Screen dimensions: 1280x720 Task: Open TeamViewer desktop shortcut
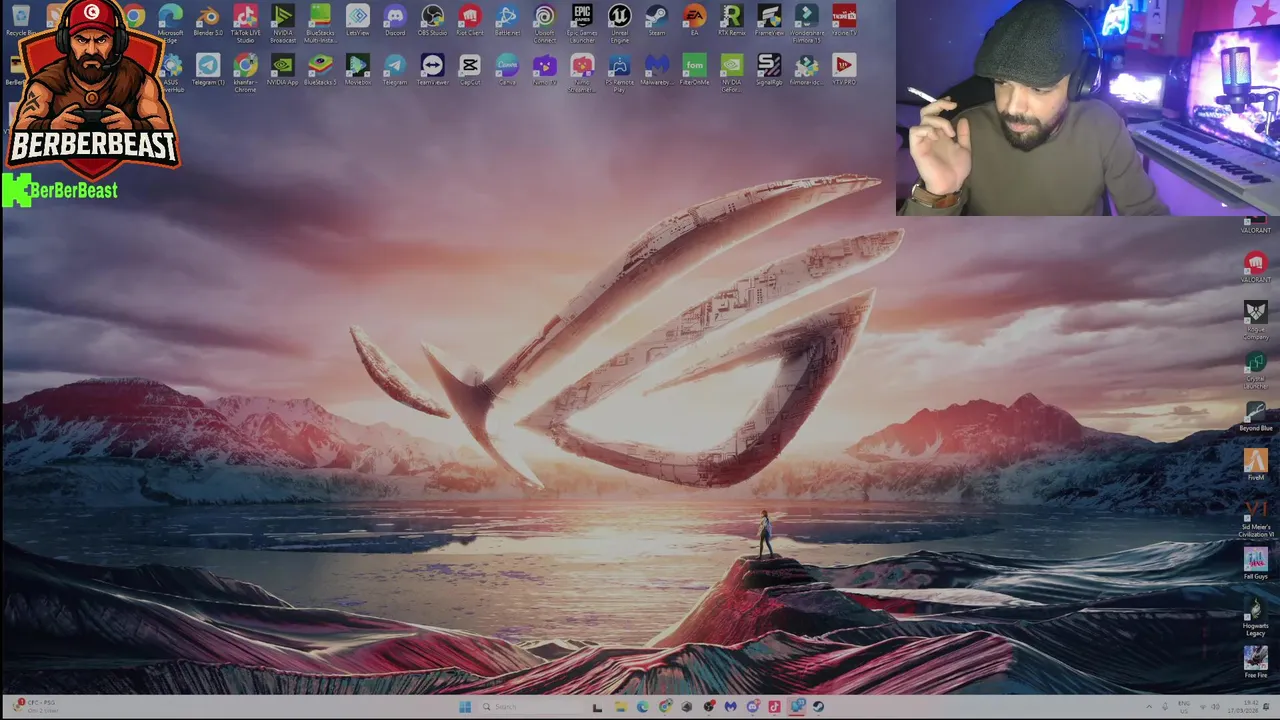tap(432, 70)
